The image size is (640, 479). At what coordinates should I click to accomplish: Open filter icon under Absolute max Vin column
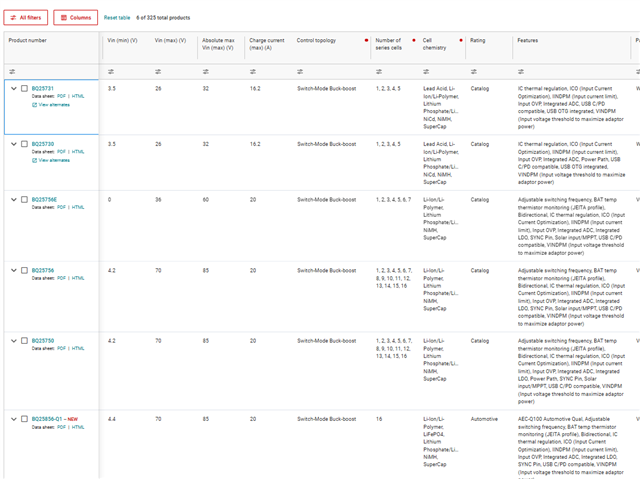[205, 71]
